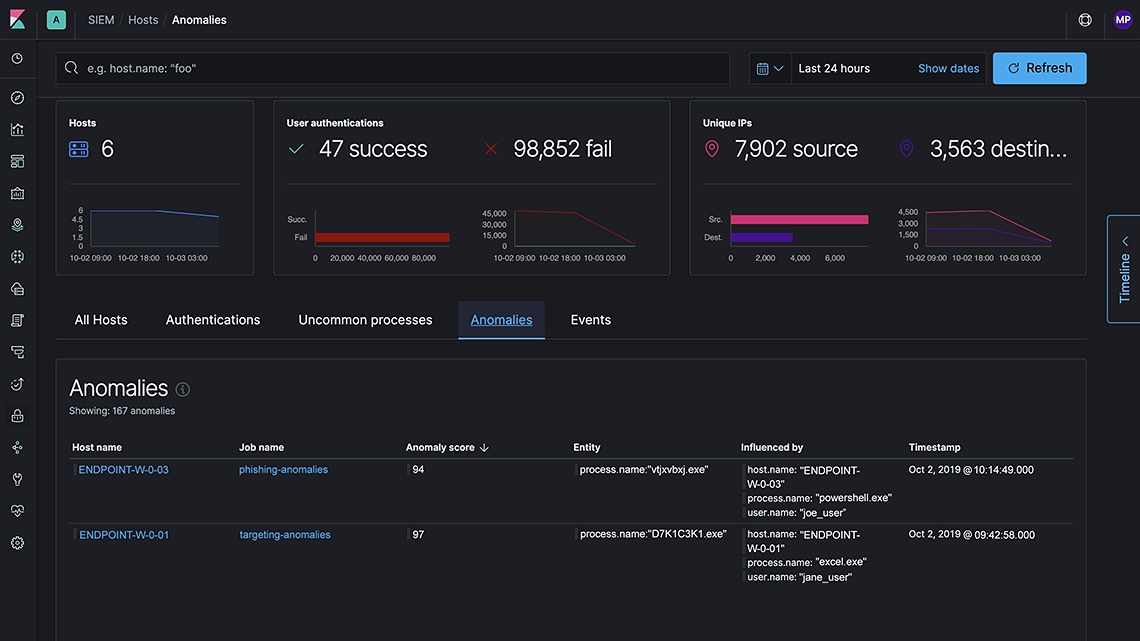Open the help globe icon in header
The height and width of the screenshot is (641, 1140).
(x=1085, y=20)
